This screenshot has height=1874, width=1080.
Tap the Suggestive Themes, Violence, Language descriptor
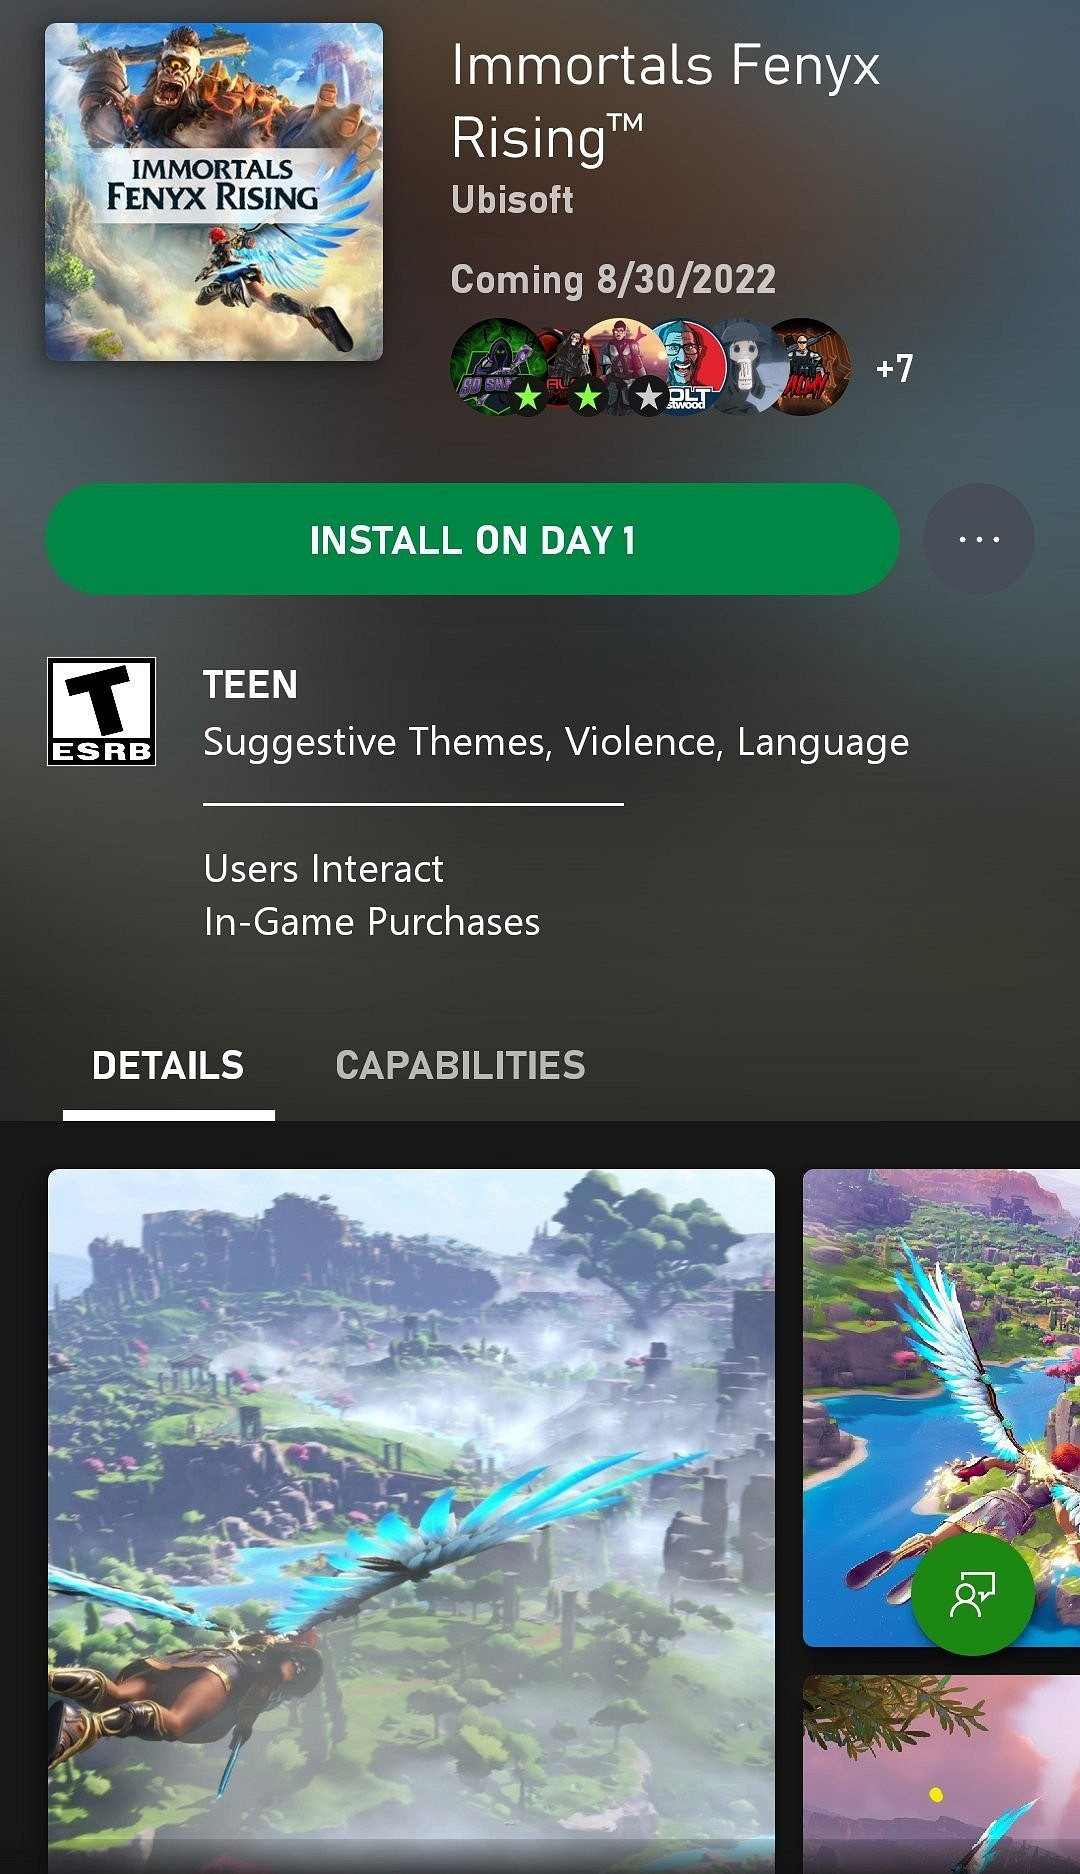(x=556, y=742)
